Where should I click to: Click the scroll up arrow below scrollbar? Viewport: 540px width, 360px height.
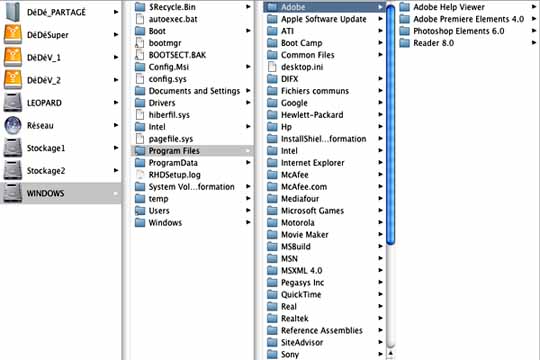point(390,353)
